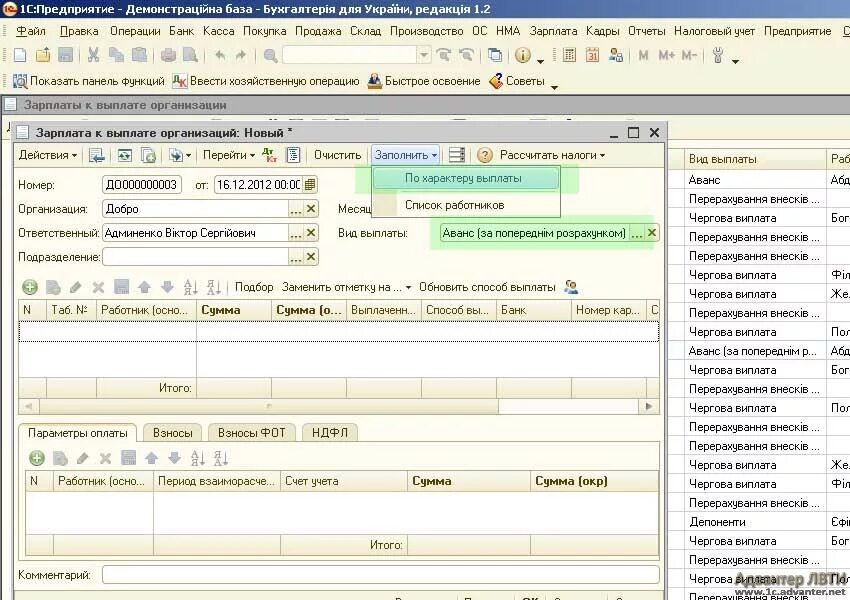Click the Open folder icon in main toolbar
This screenshot has height=600, width=850.
(x=42, y=55)
